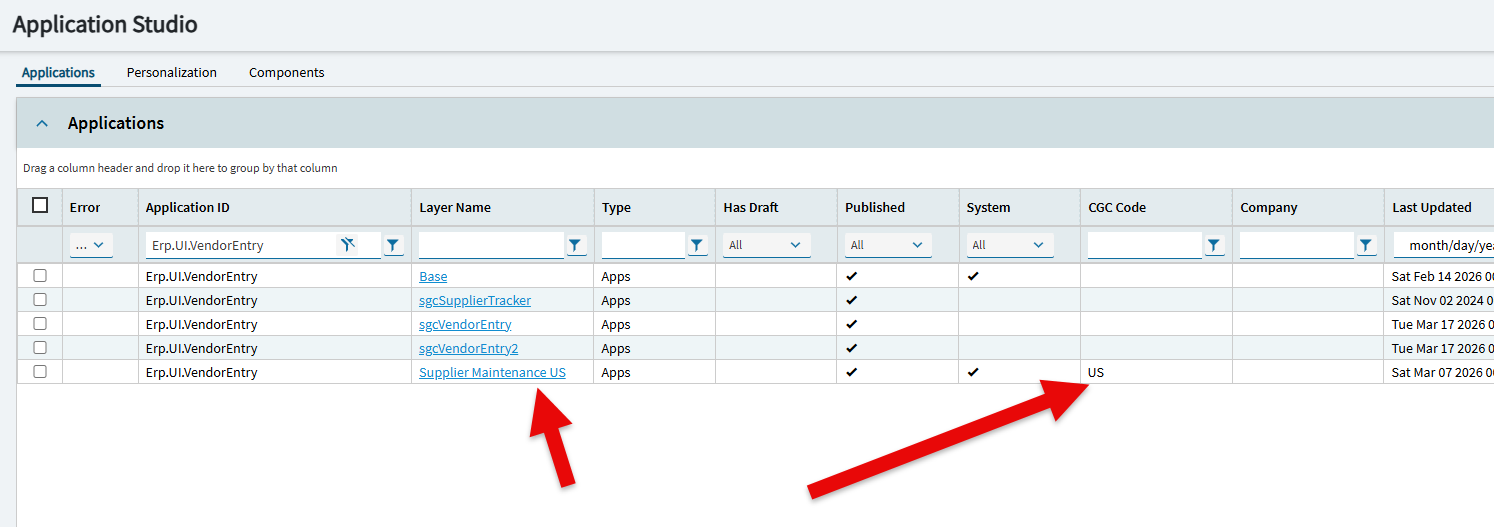Open the CGC Code filter funnel
Viewport: 1494px width, 527px height.
[x=1214, y=245]
